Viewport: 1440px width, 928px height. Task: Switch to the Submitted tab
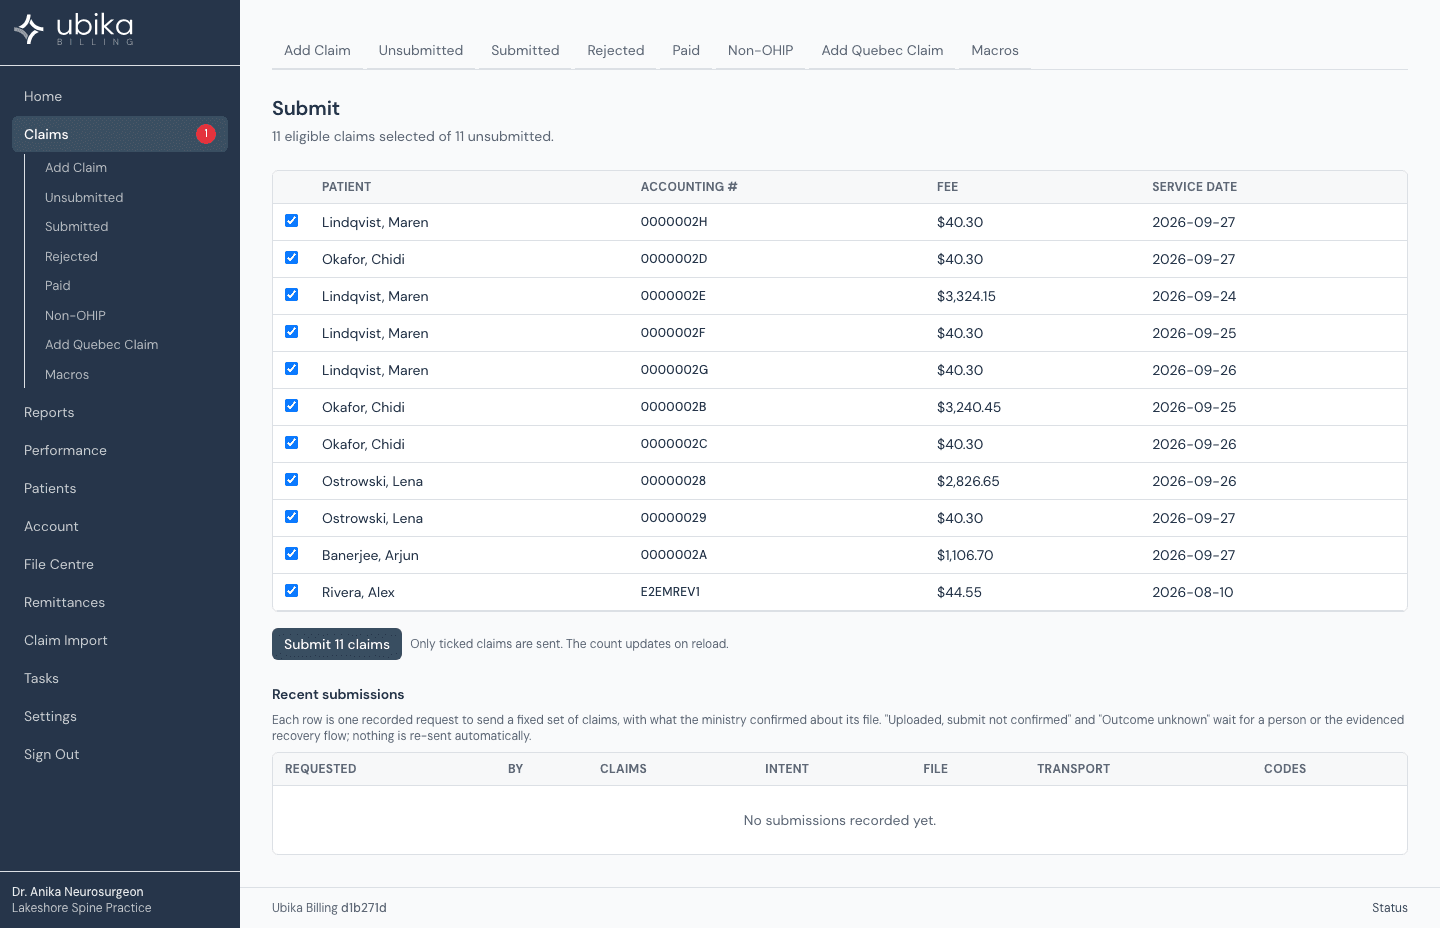525,50
